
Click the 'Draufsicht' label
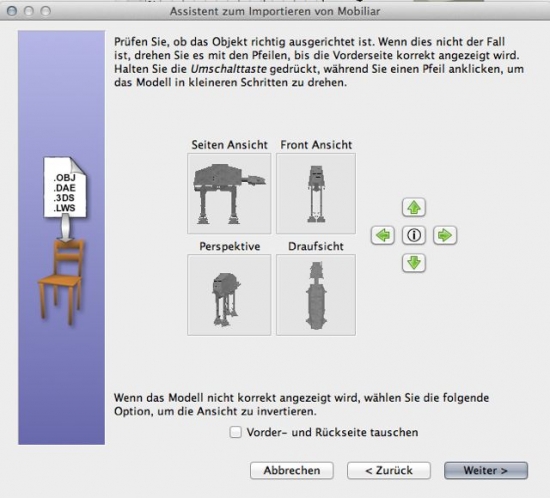click(316, 246)
